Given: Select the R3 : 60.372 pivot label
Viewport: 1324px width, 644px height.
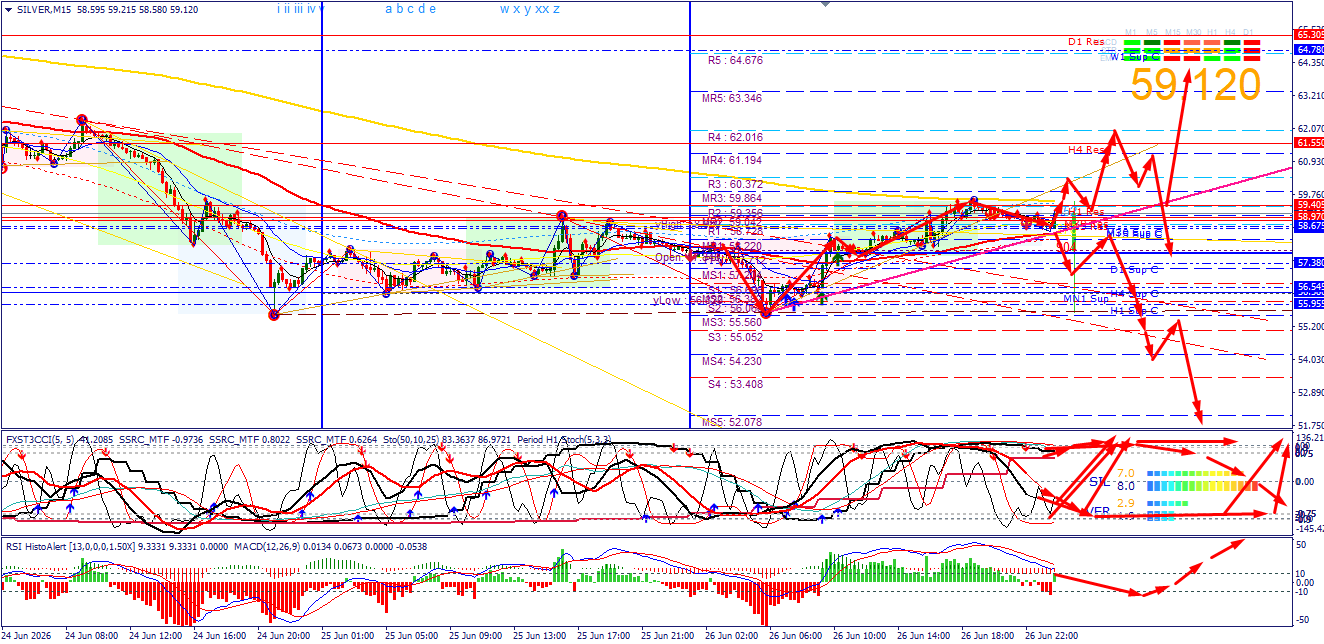Looking at the screenshot, I should 735,184.
